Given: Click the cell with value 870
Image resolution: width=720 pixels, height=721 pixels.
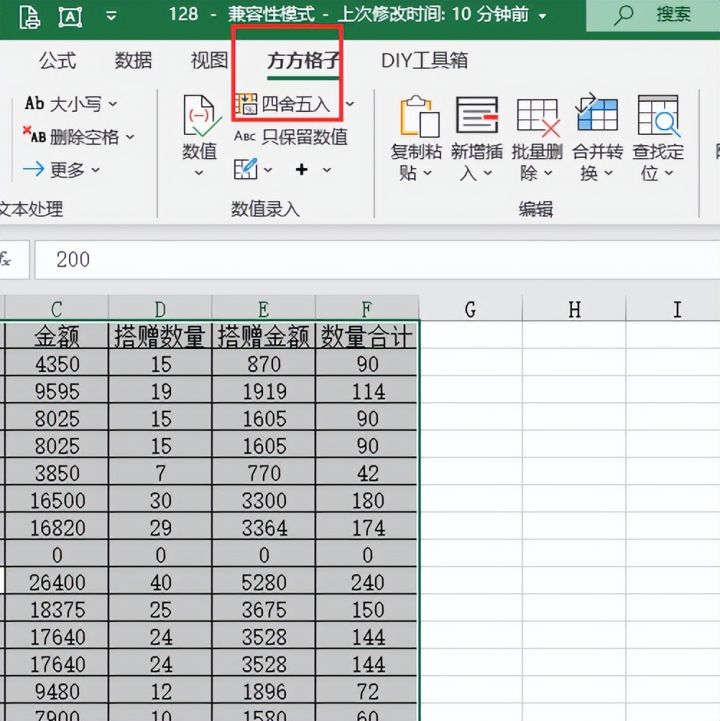Looking at the screenshot, I should coord(263,364).
